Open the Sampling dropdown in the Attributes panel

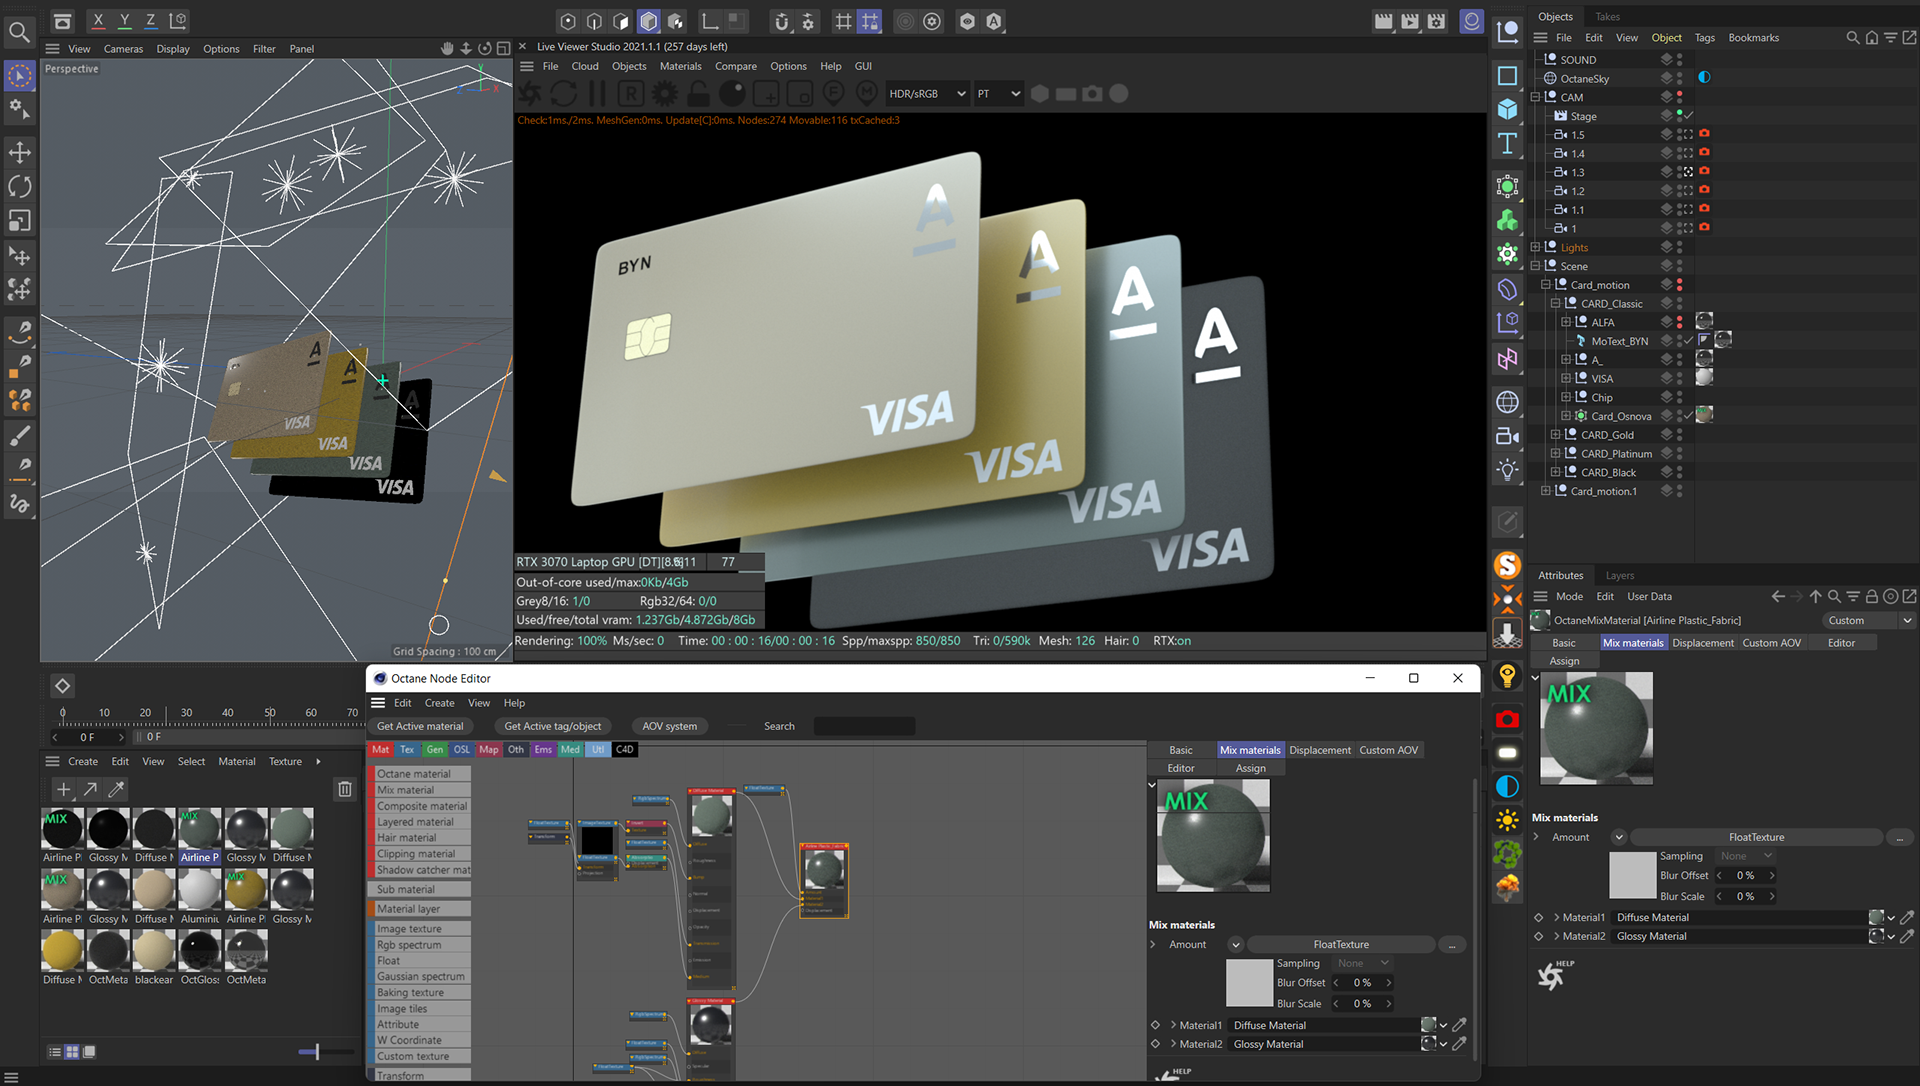click(1745, 856)
